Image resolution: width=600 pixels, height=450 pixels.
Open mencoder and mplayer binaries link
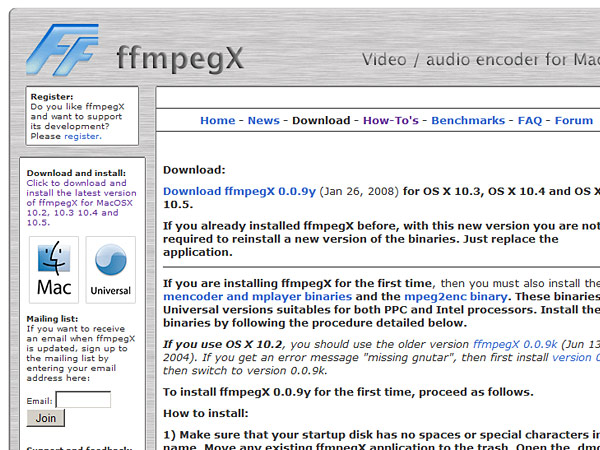point(258,297)
